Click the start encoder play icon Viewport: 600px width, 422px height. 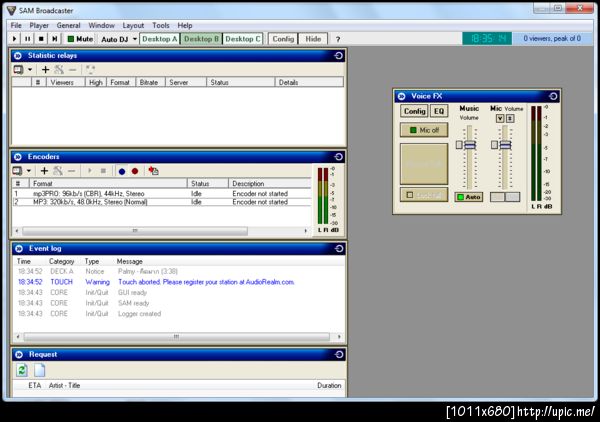(90, 171)
